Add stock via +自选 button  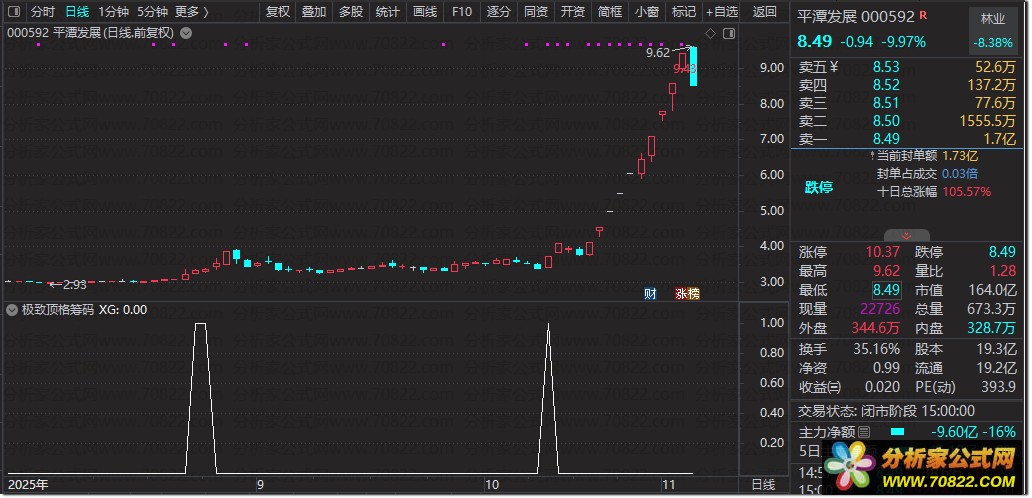[722, 12]
